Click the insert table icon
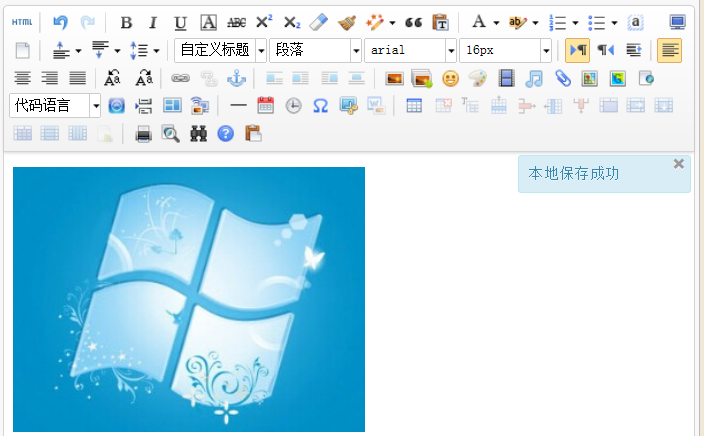 coord(414,106)
